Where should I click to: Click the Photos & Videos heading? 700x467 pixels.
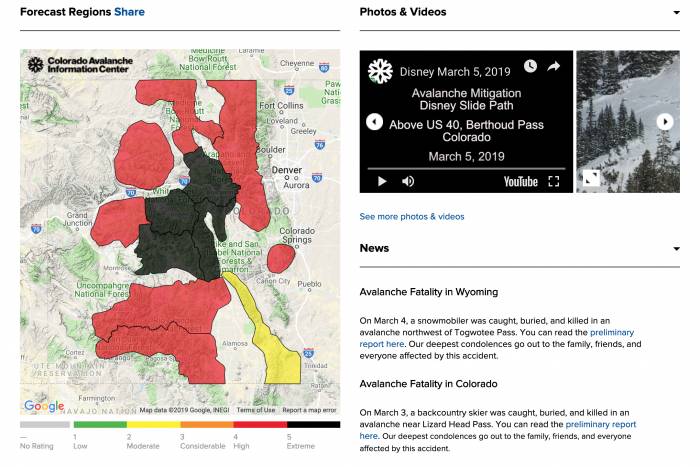coord(403,12)
